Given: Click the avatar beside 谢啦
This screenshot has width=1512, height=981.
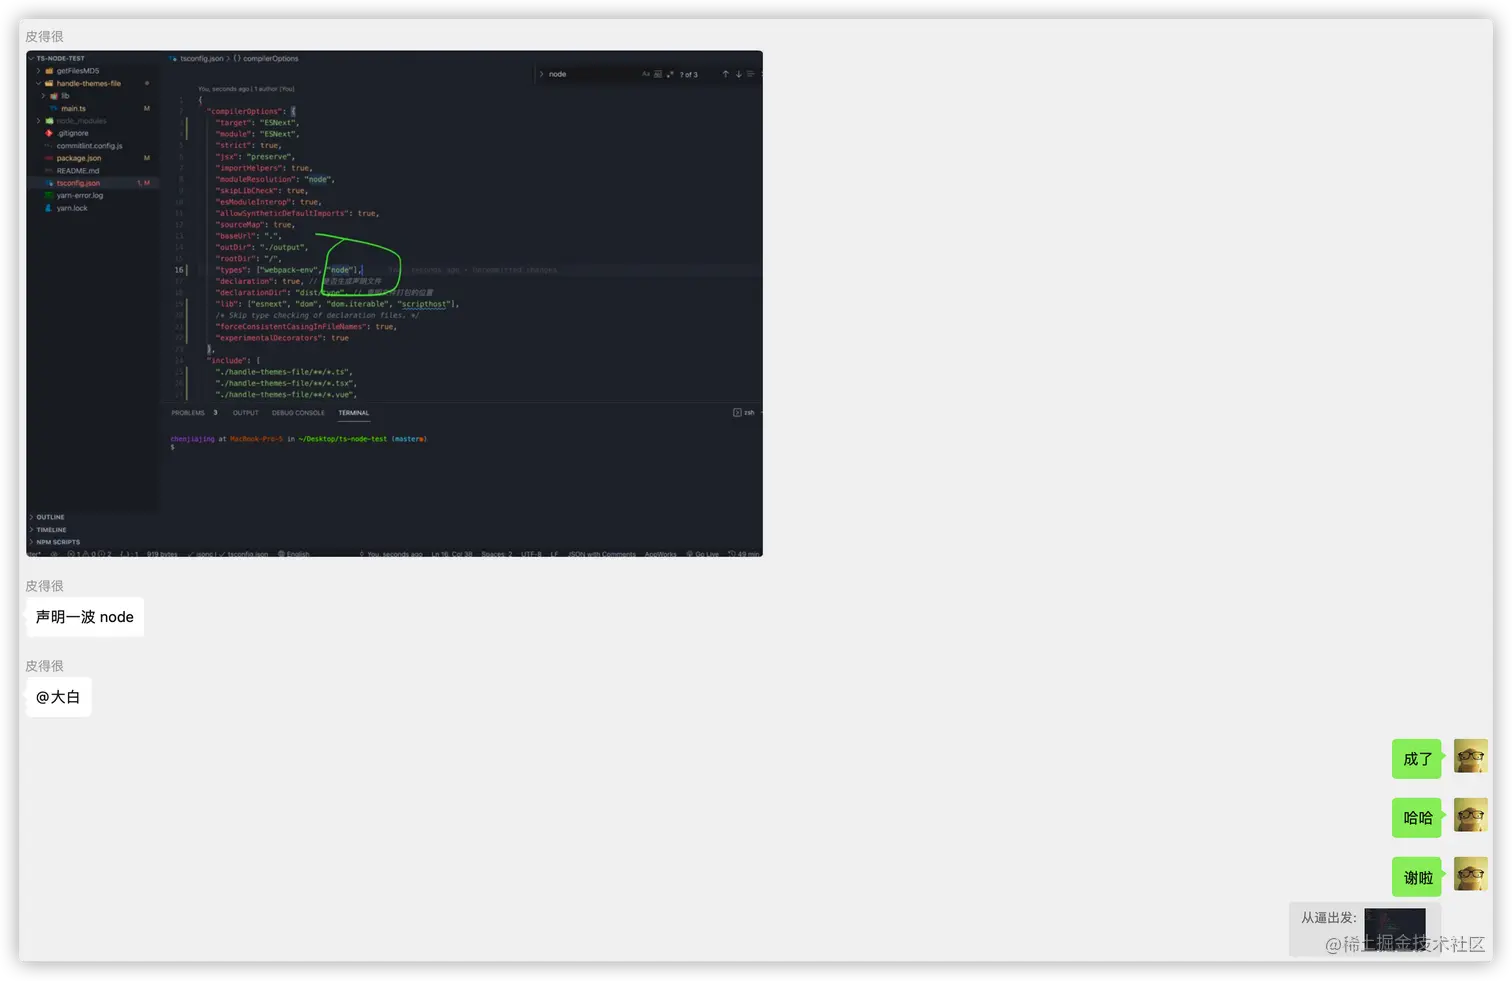Looking at the screenshot, I should click(x=1470, y=874).
